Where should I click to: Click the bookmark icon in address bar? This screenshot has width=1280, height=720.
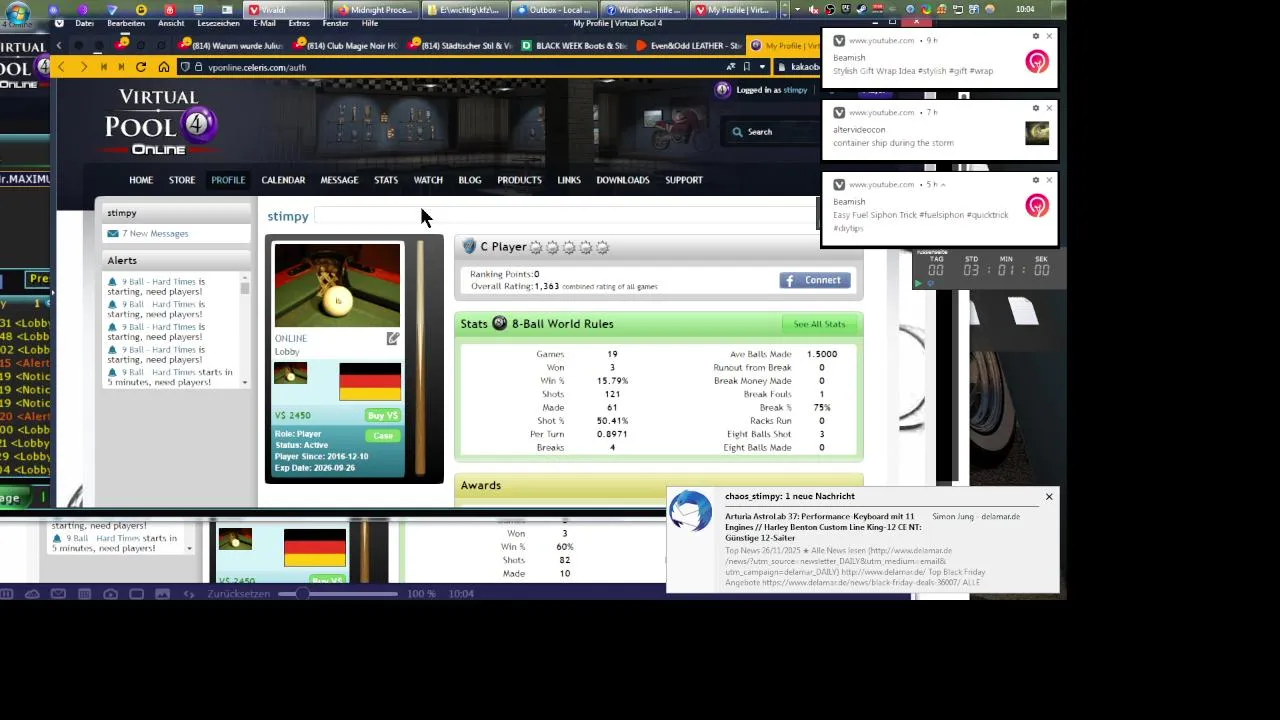click(x=746, y=67)
